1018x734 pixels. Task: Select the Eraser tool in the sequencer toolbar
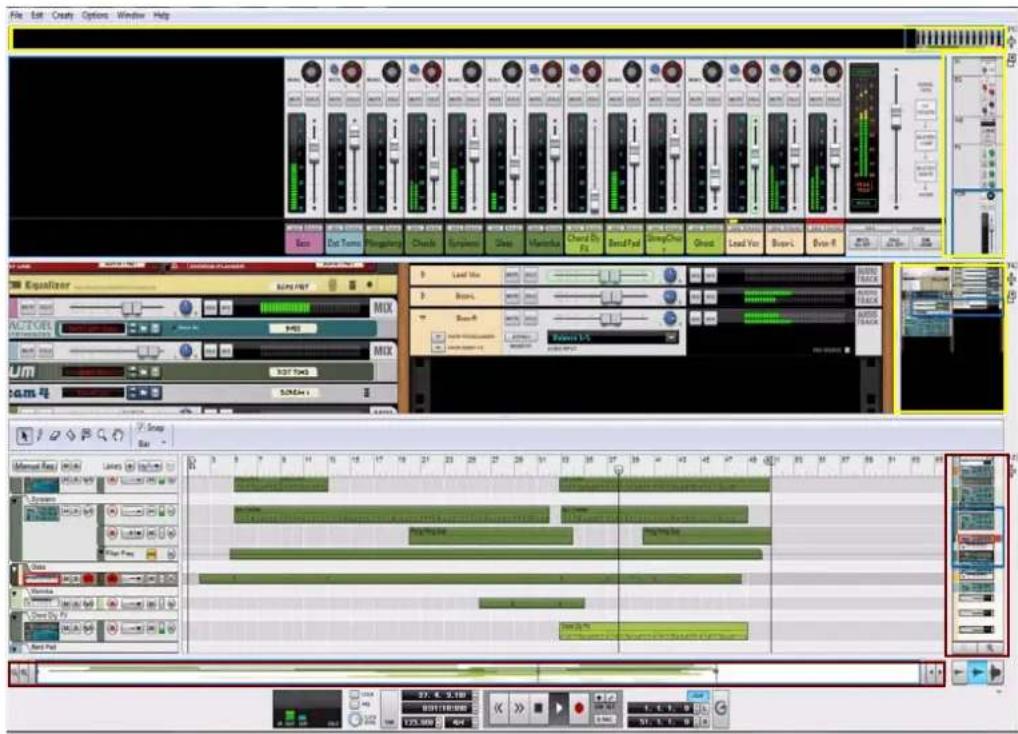click(53, 436)
